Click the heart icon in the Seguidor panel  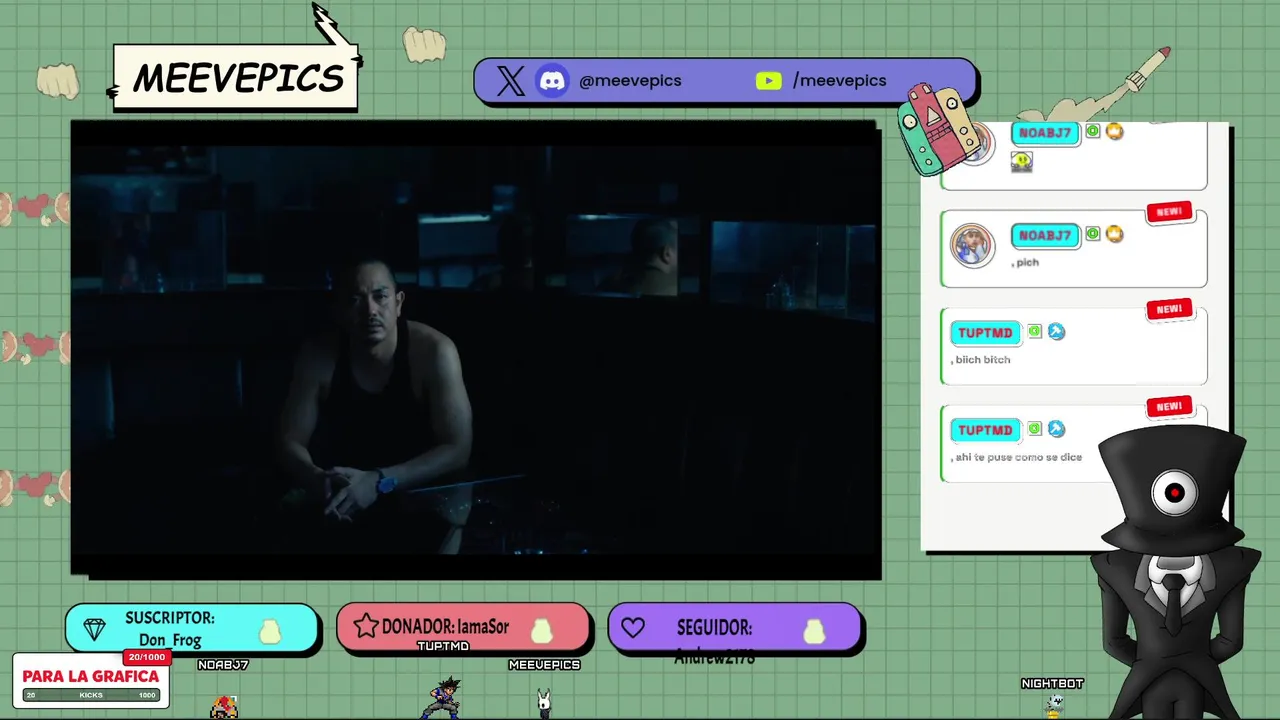pyautogui.click(x=633, y=629)
